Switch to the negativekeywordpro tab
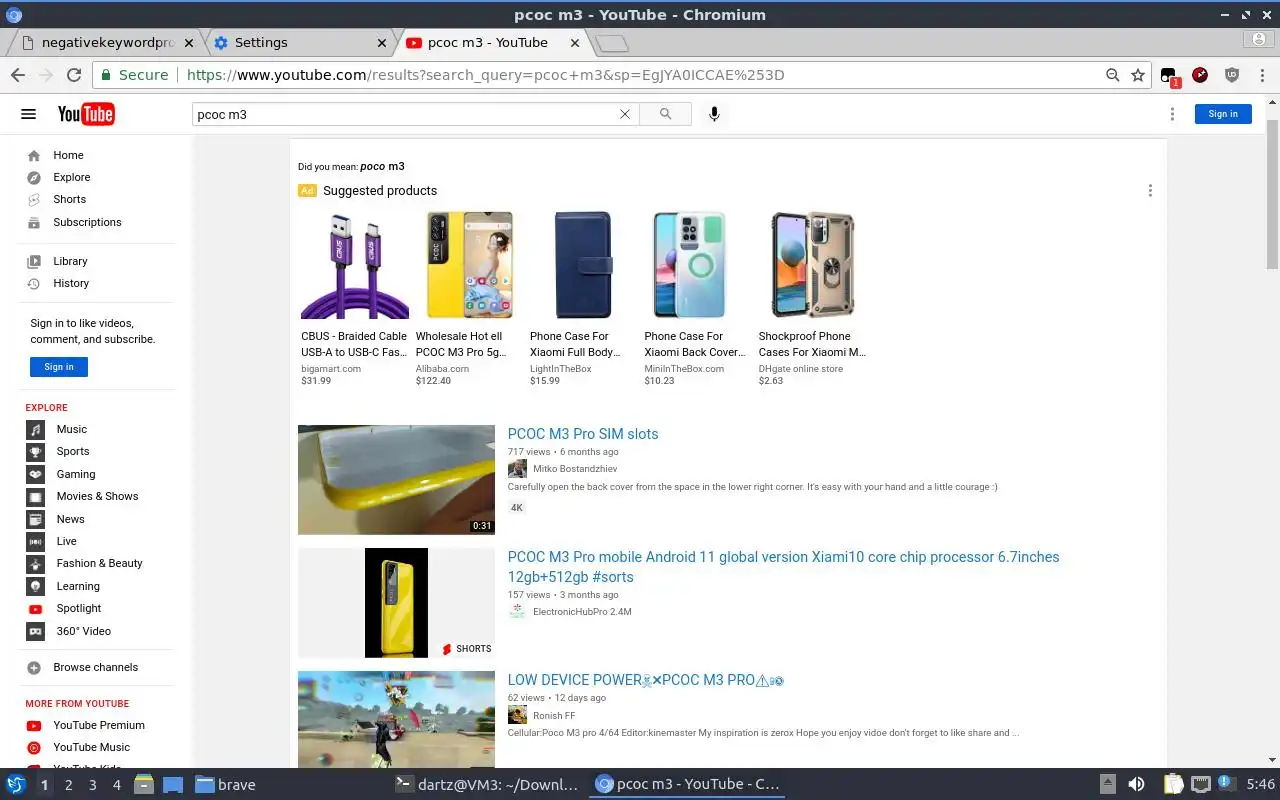The width and height of the screenshot is (1280, 800). point(107,42)
